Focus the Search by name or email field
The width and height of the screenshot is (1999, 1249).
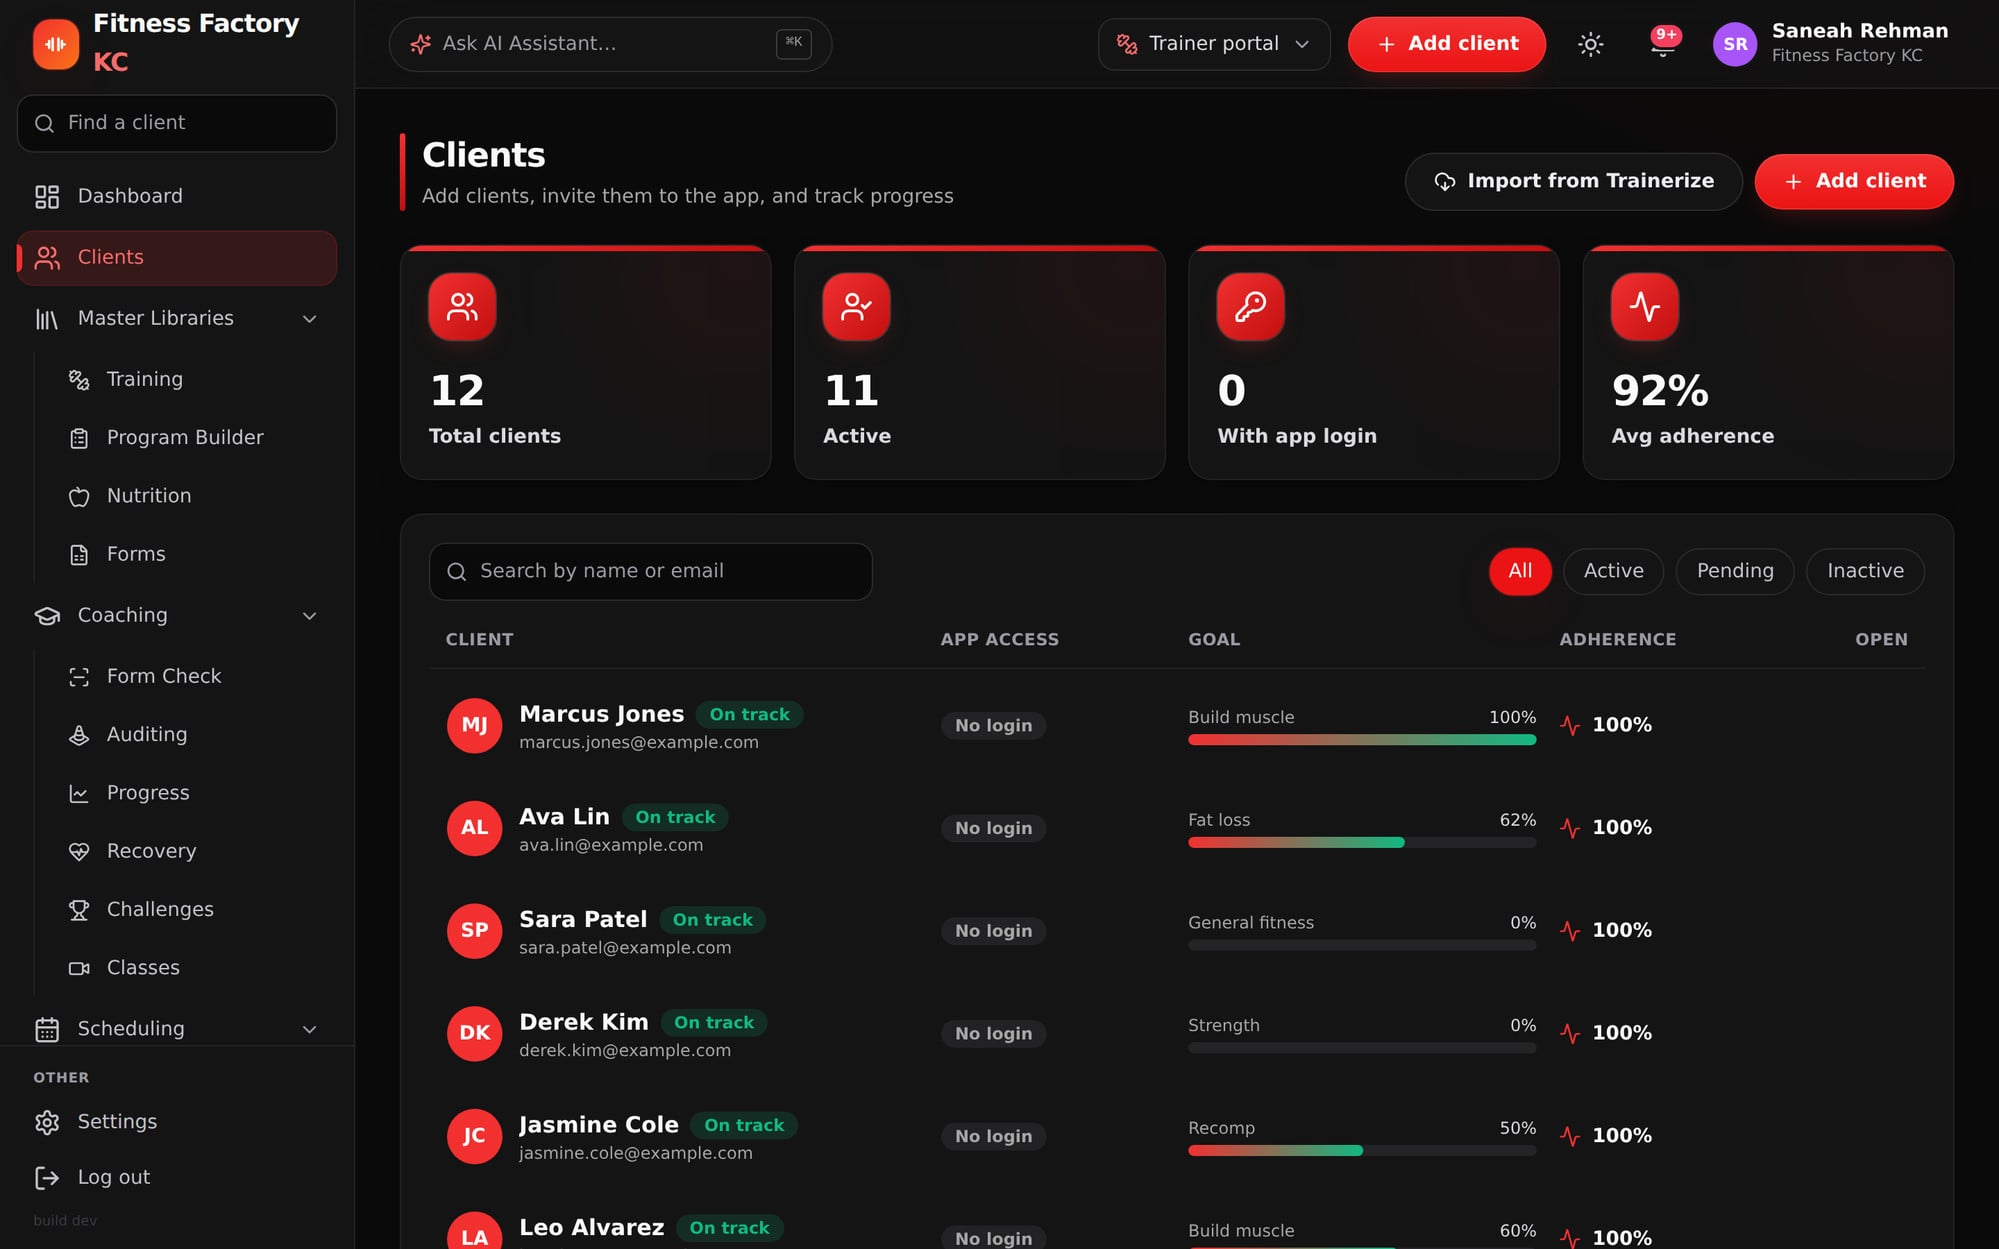click(x=650, y=572)
